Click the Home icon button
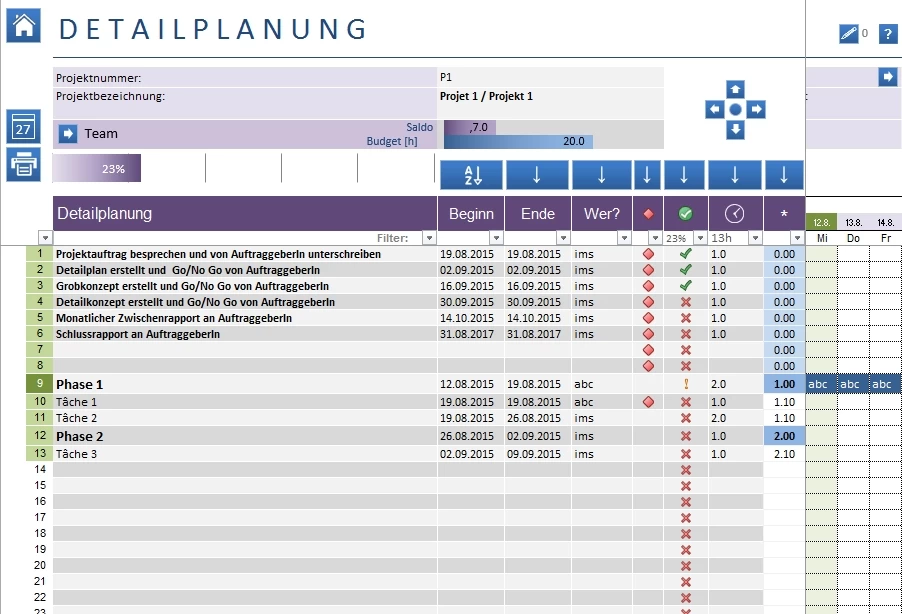This screenshot has height=614, width=902. click(23, 25)
